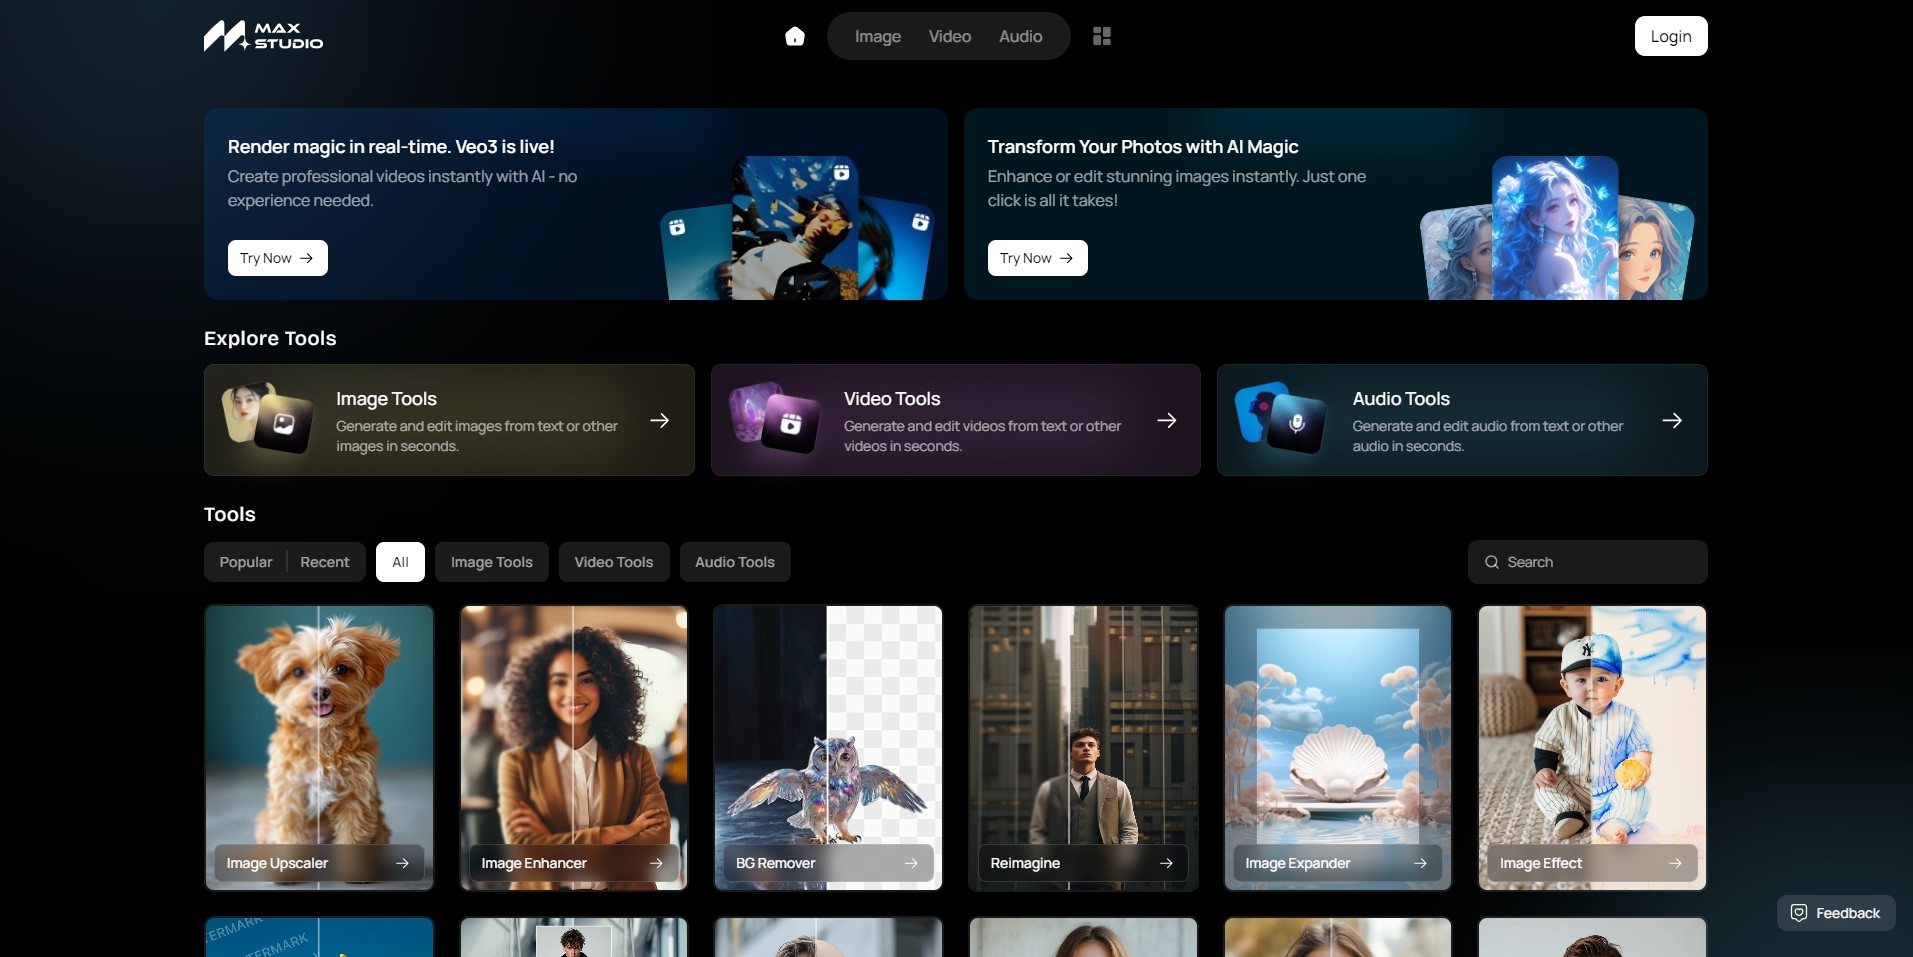Open the Audio Tools heading
The height and width of the screenshot is (957, 1913).
1401,399
